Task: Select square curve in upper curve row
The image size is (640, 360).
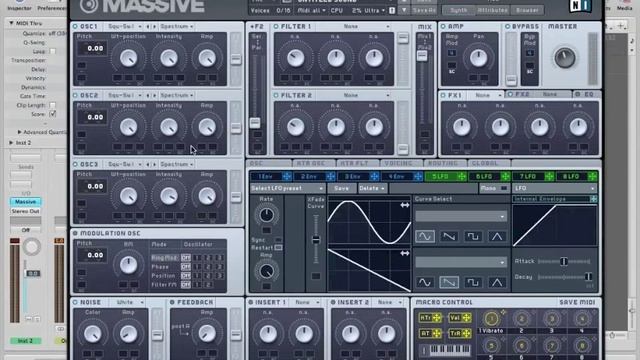Action: [473, 236]
